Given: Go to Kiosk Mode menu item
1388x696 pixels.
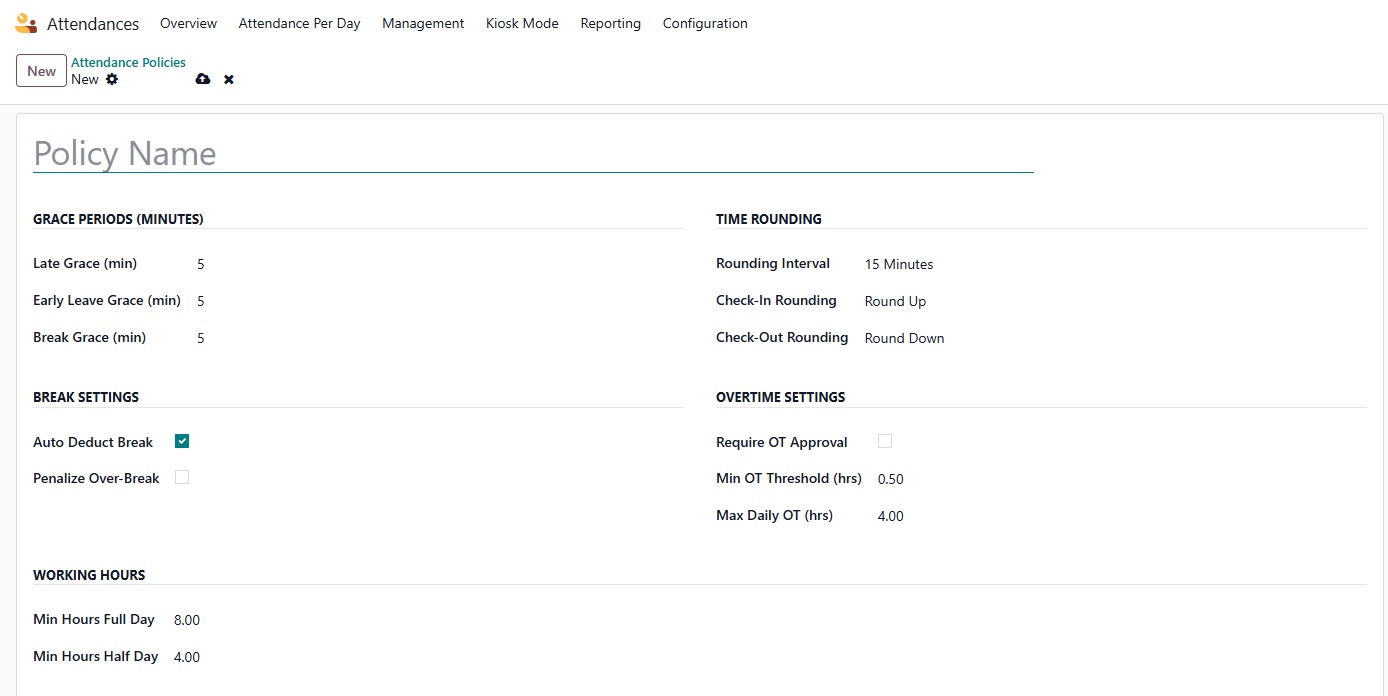Looking at the screenshot, I should click(x=522, y=23).
